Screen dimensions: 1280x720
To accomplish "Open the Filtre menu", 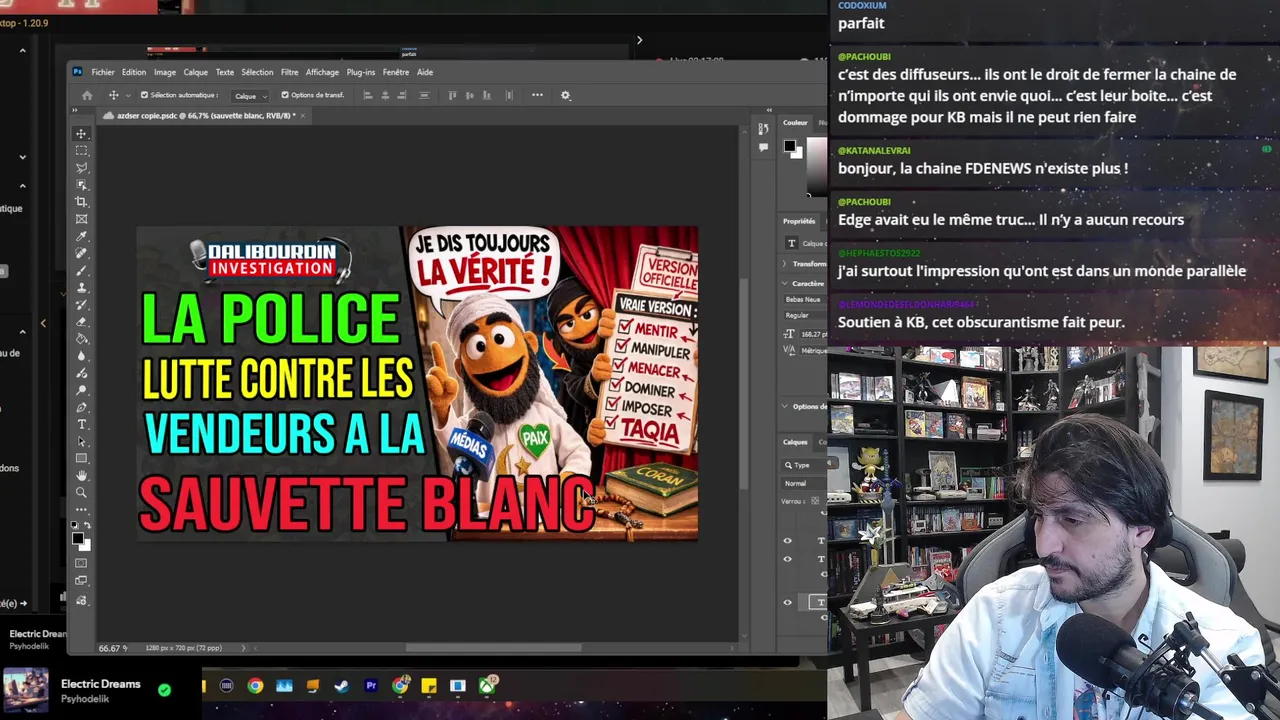I will click(x=290, y=72).
